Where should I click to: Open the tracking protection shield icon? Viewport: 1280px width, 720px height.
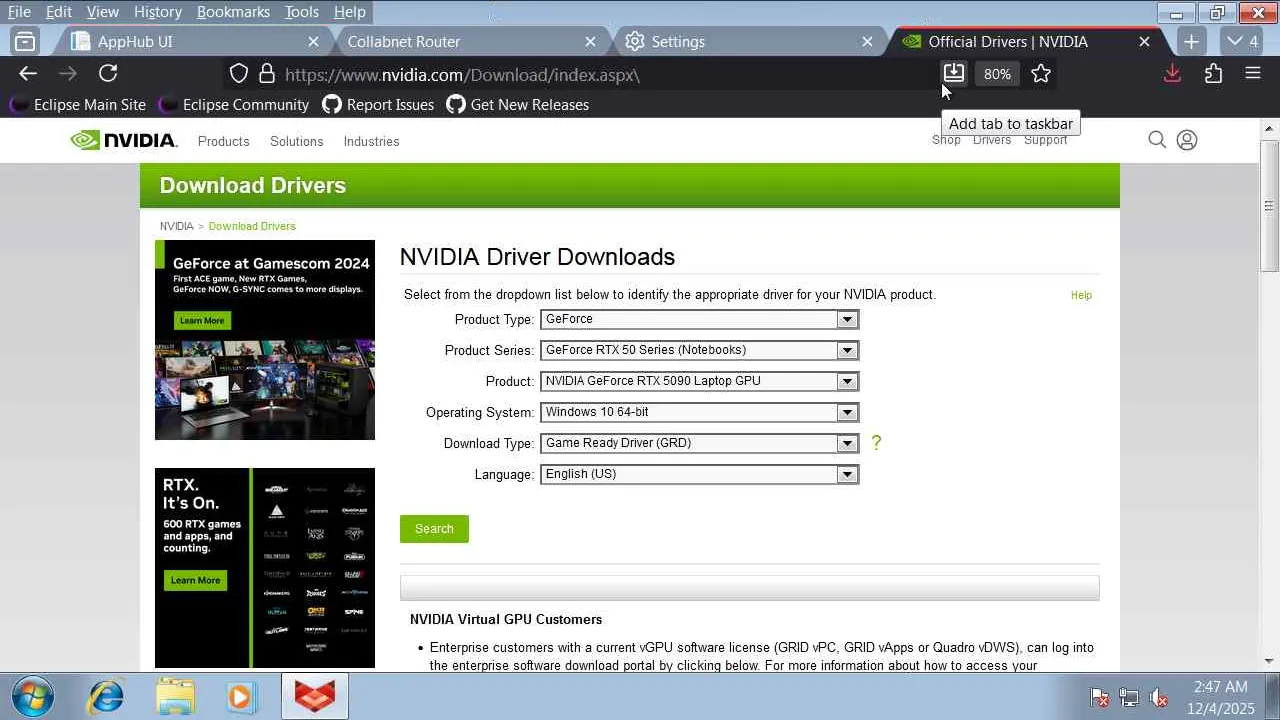[x=238, y=74]
